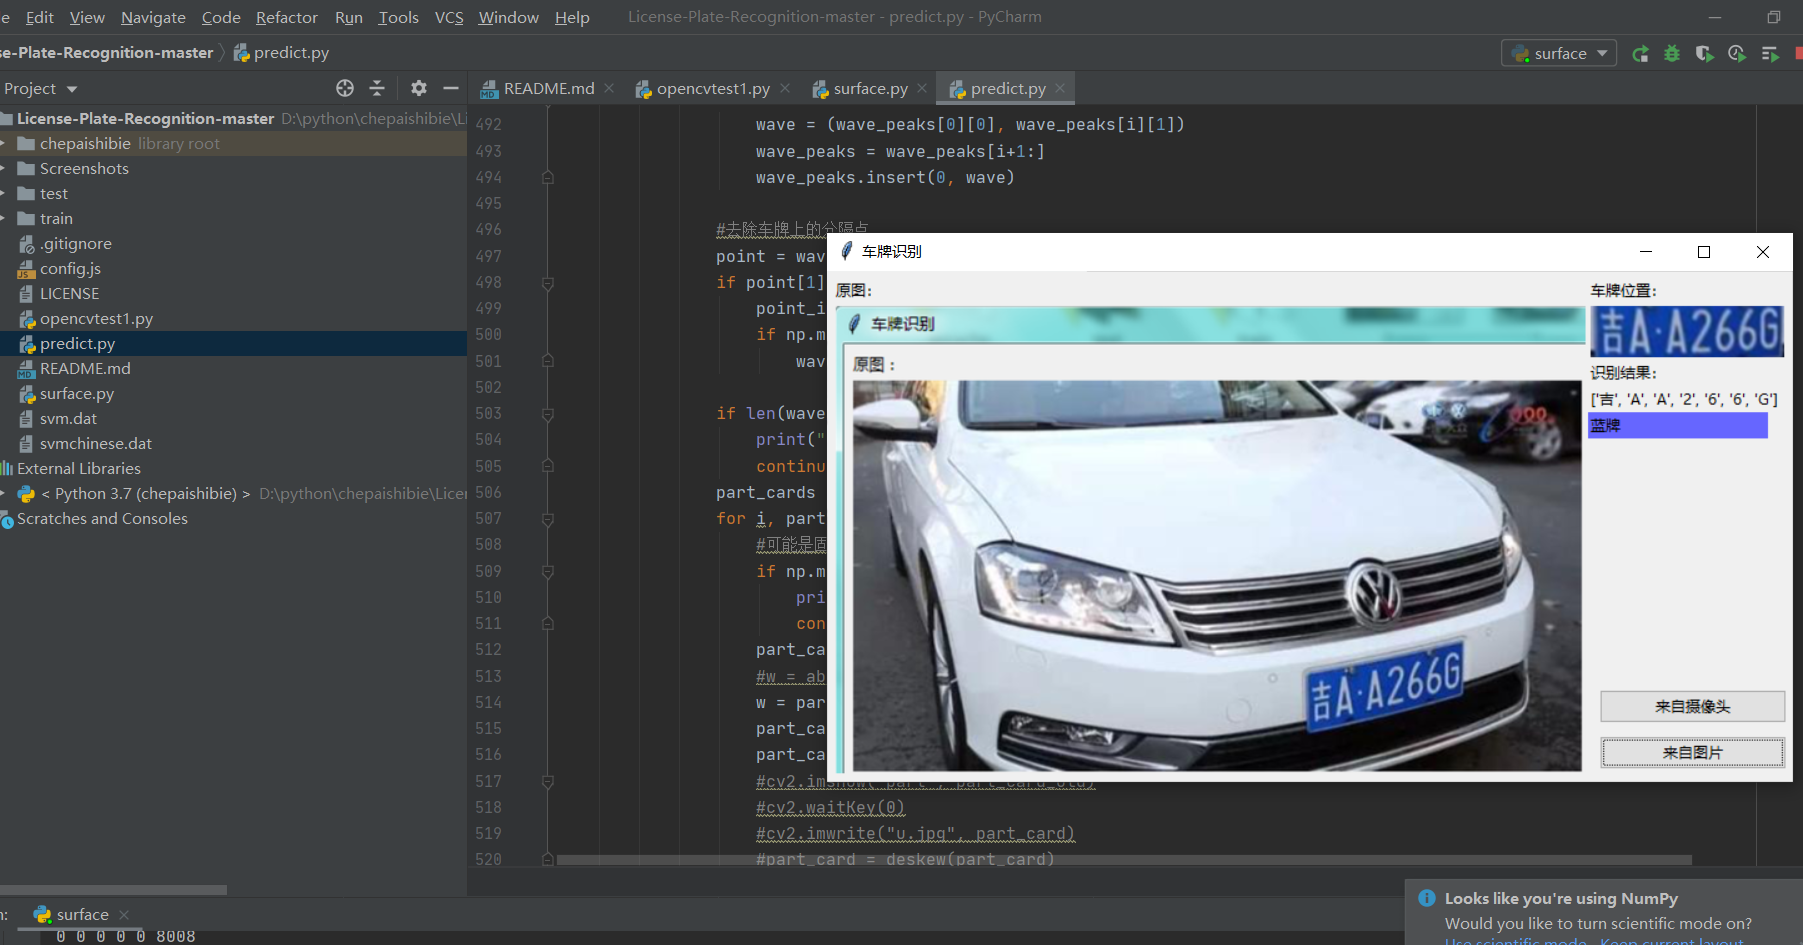
Task: Switch to the surface.py editor tab
Action: click(x=870, y=89)
